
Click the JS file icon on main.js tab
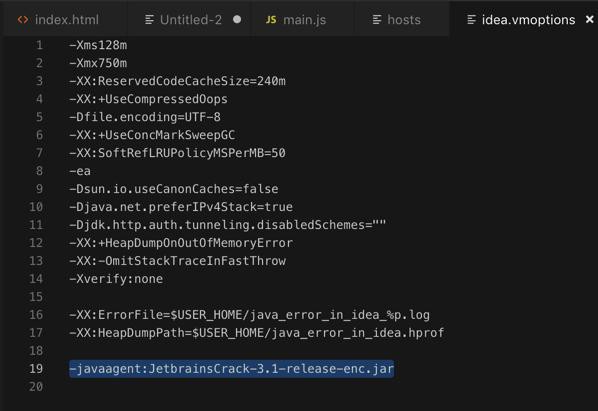click(x=271, y=19)
